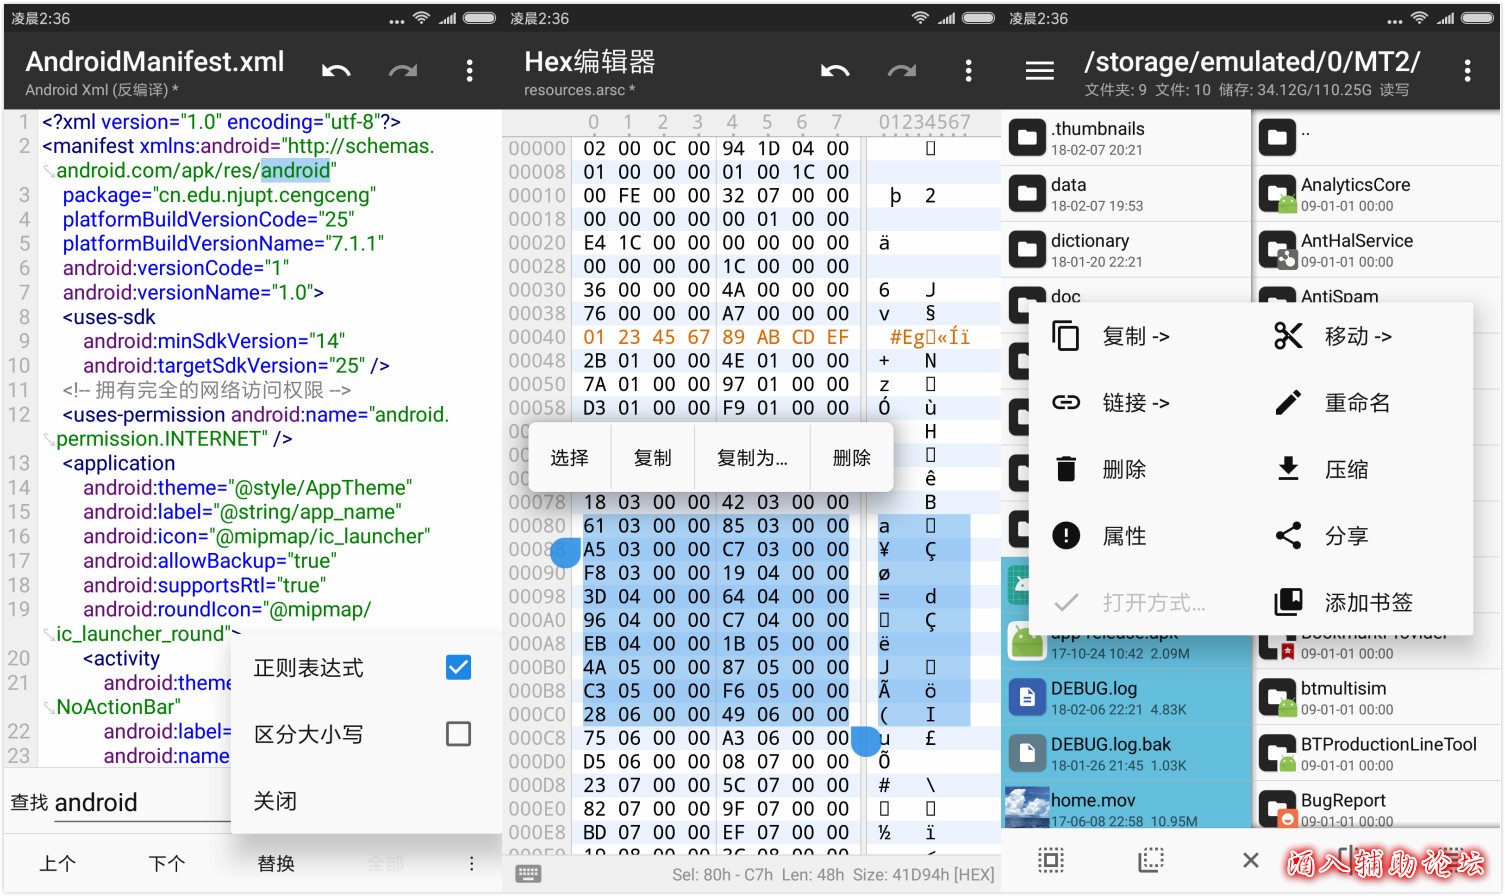The width and height of the screenshot is (1505, 896).
Task: Tap the 替换 replace button
Action: click(x=276, y=863)
